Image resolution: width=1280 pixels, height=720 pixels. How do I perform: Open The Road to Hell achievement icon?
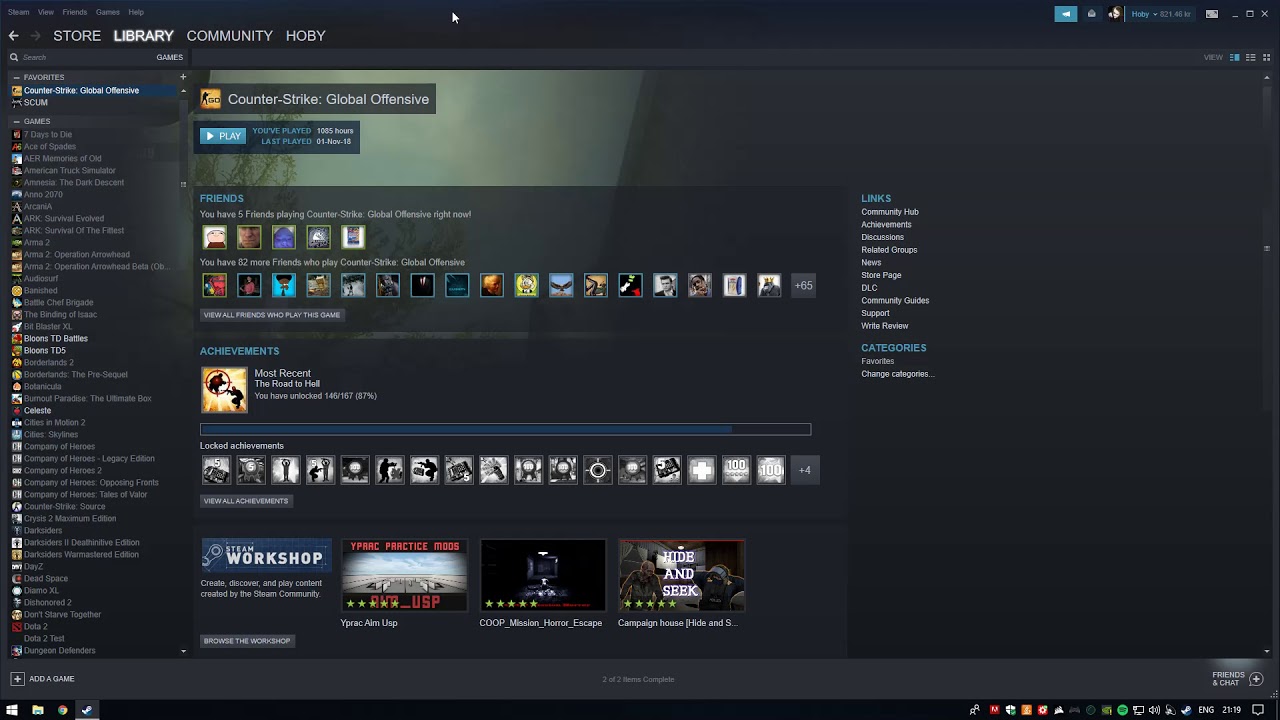click(224, 390)
